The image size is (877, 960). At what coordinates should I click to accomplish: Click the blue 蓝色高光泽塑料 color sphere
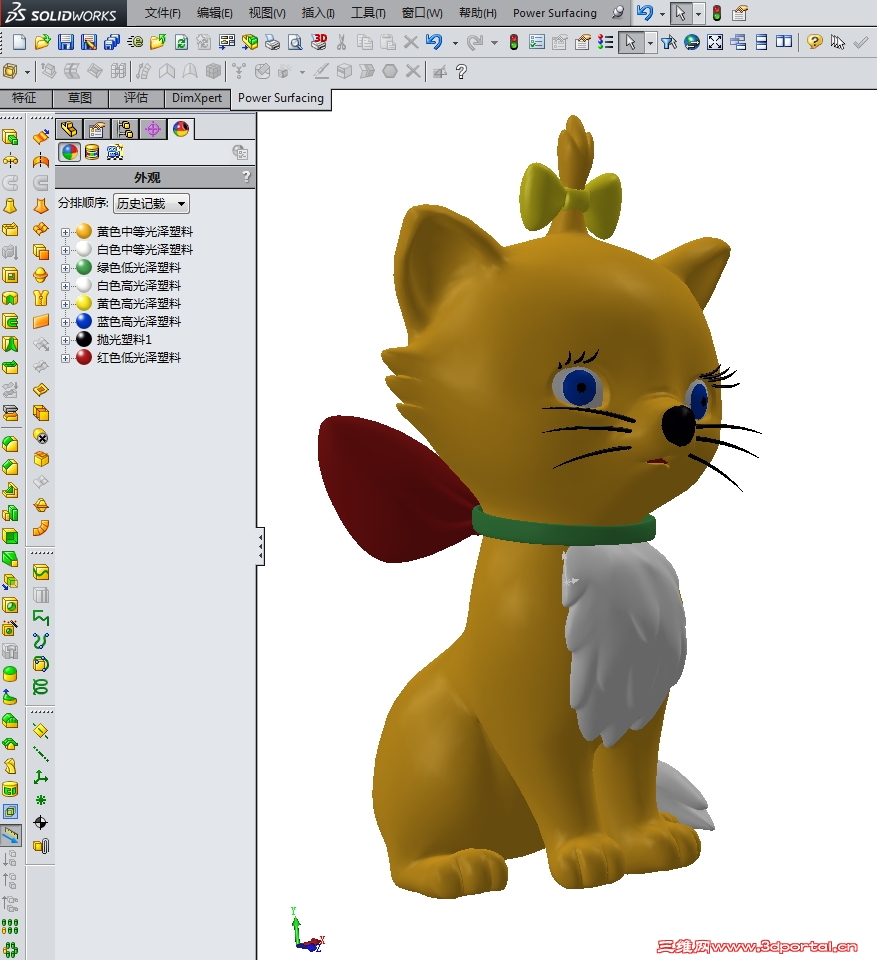pyautogui.click(x=83, y=321)
